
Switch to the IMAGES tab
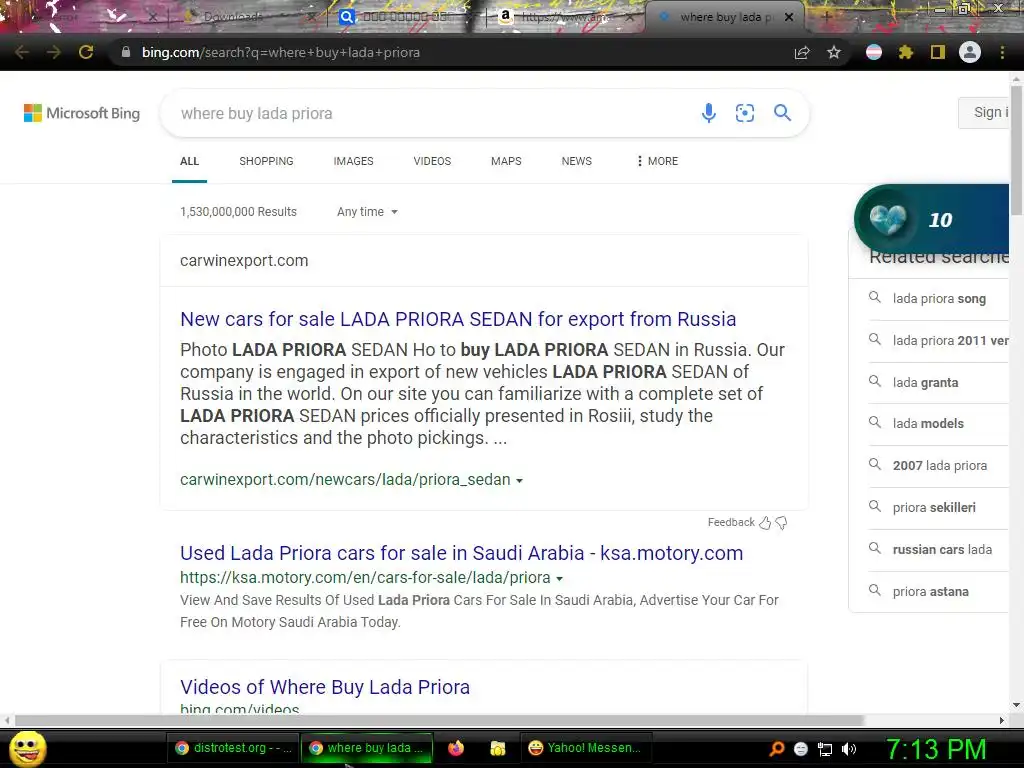[x=353, y=161]
